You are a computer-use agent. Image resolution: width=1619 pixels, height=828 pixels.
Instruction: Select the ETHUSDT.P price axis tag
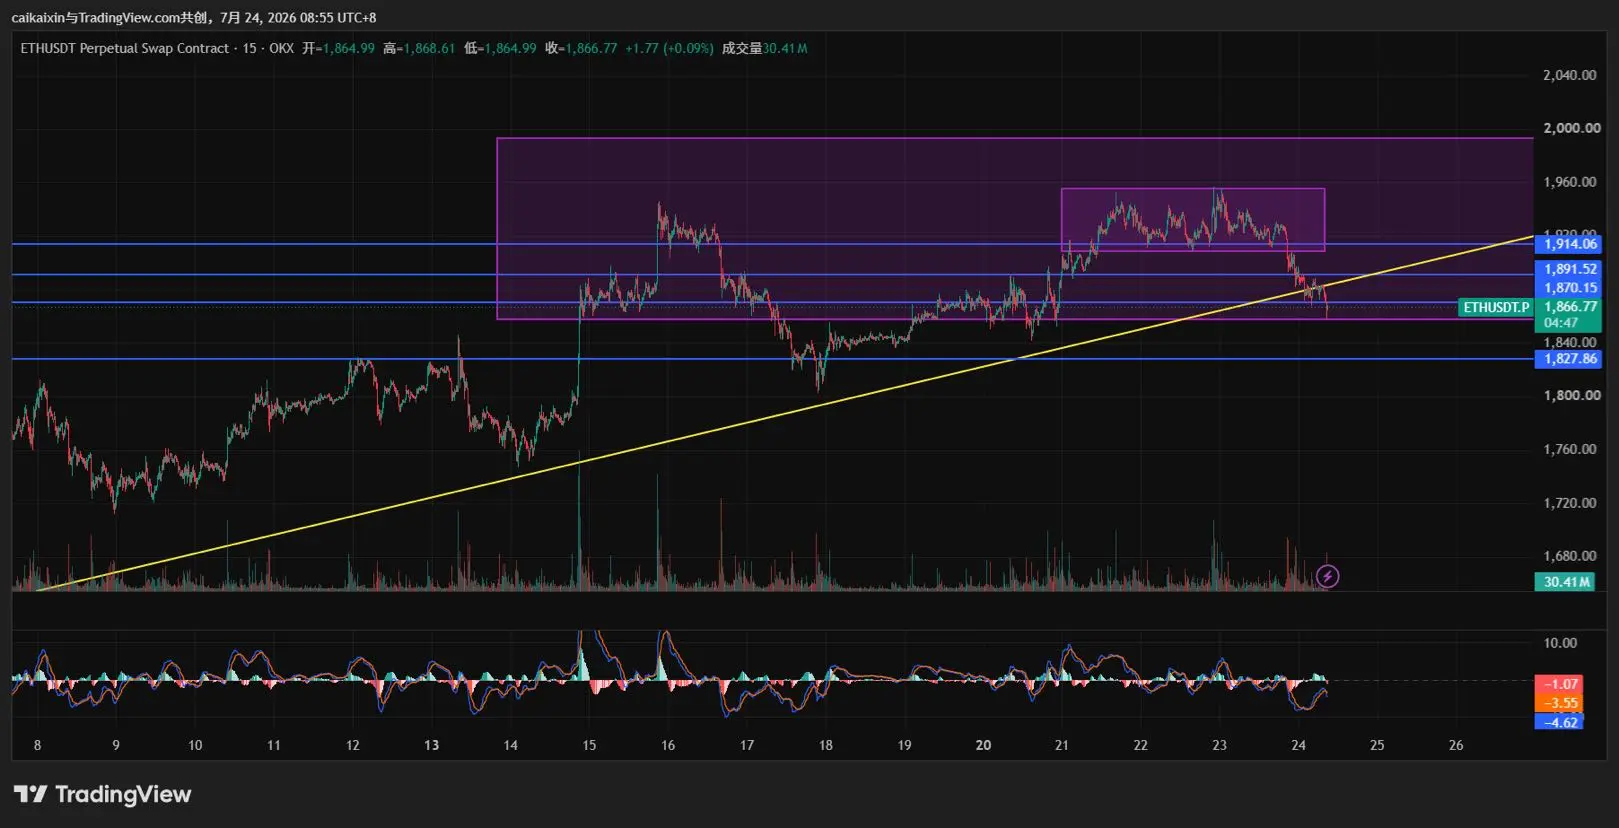tap(1496, 307)
